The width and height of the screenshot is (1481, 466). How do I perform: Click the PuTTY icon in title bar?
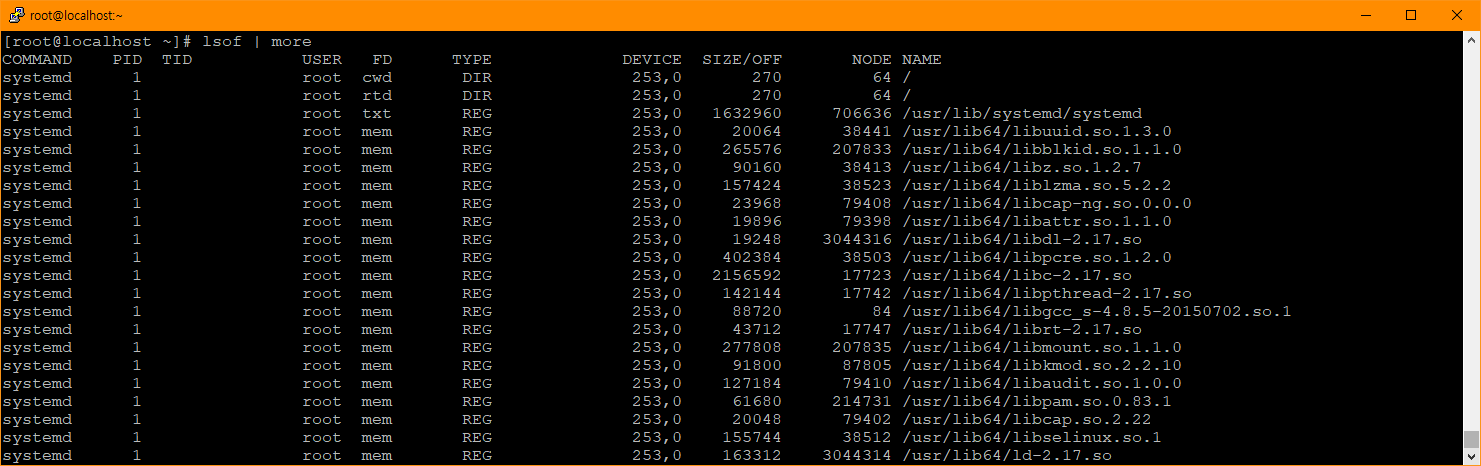click(15, 15)
